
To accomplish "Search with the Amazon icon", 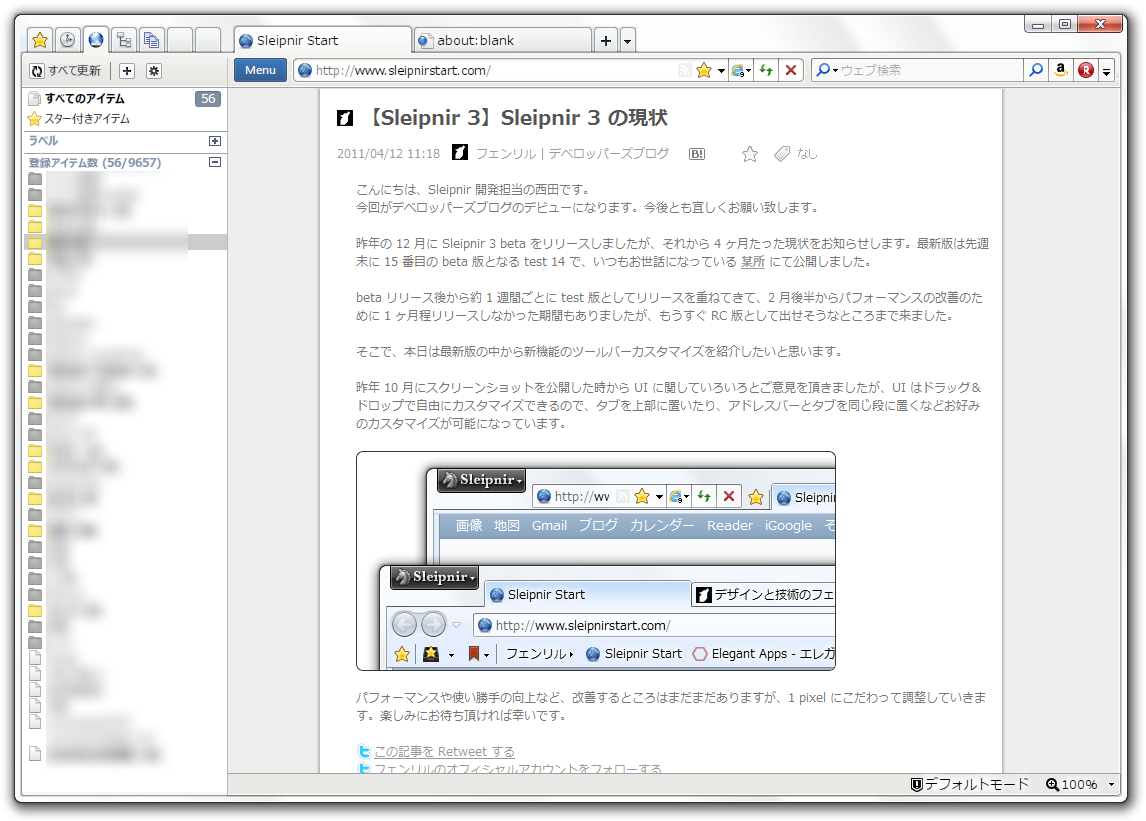I will [x=1060, y=70].
